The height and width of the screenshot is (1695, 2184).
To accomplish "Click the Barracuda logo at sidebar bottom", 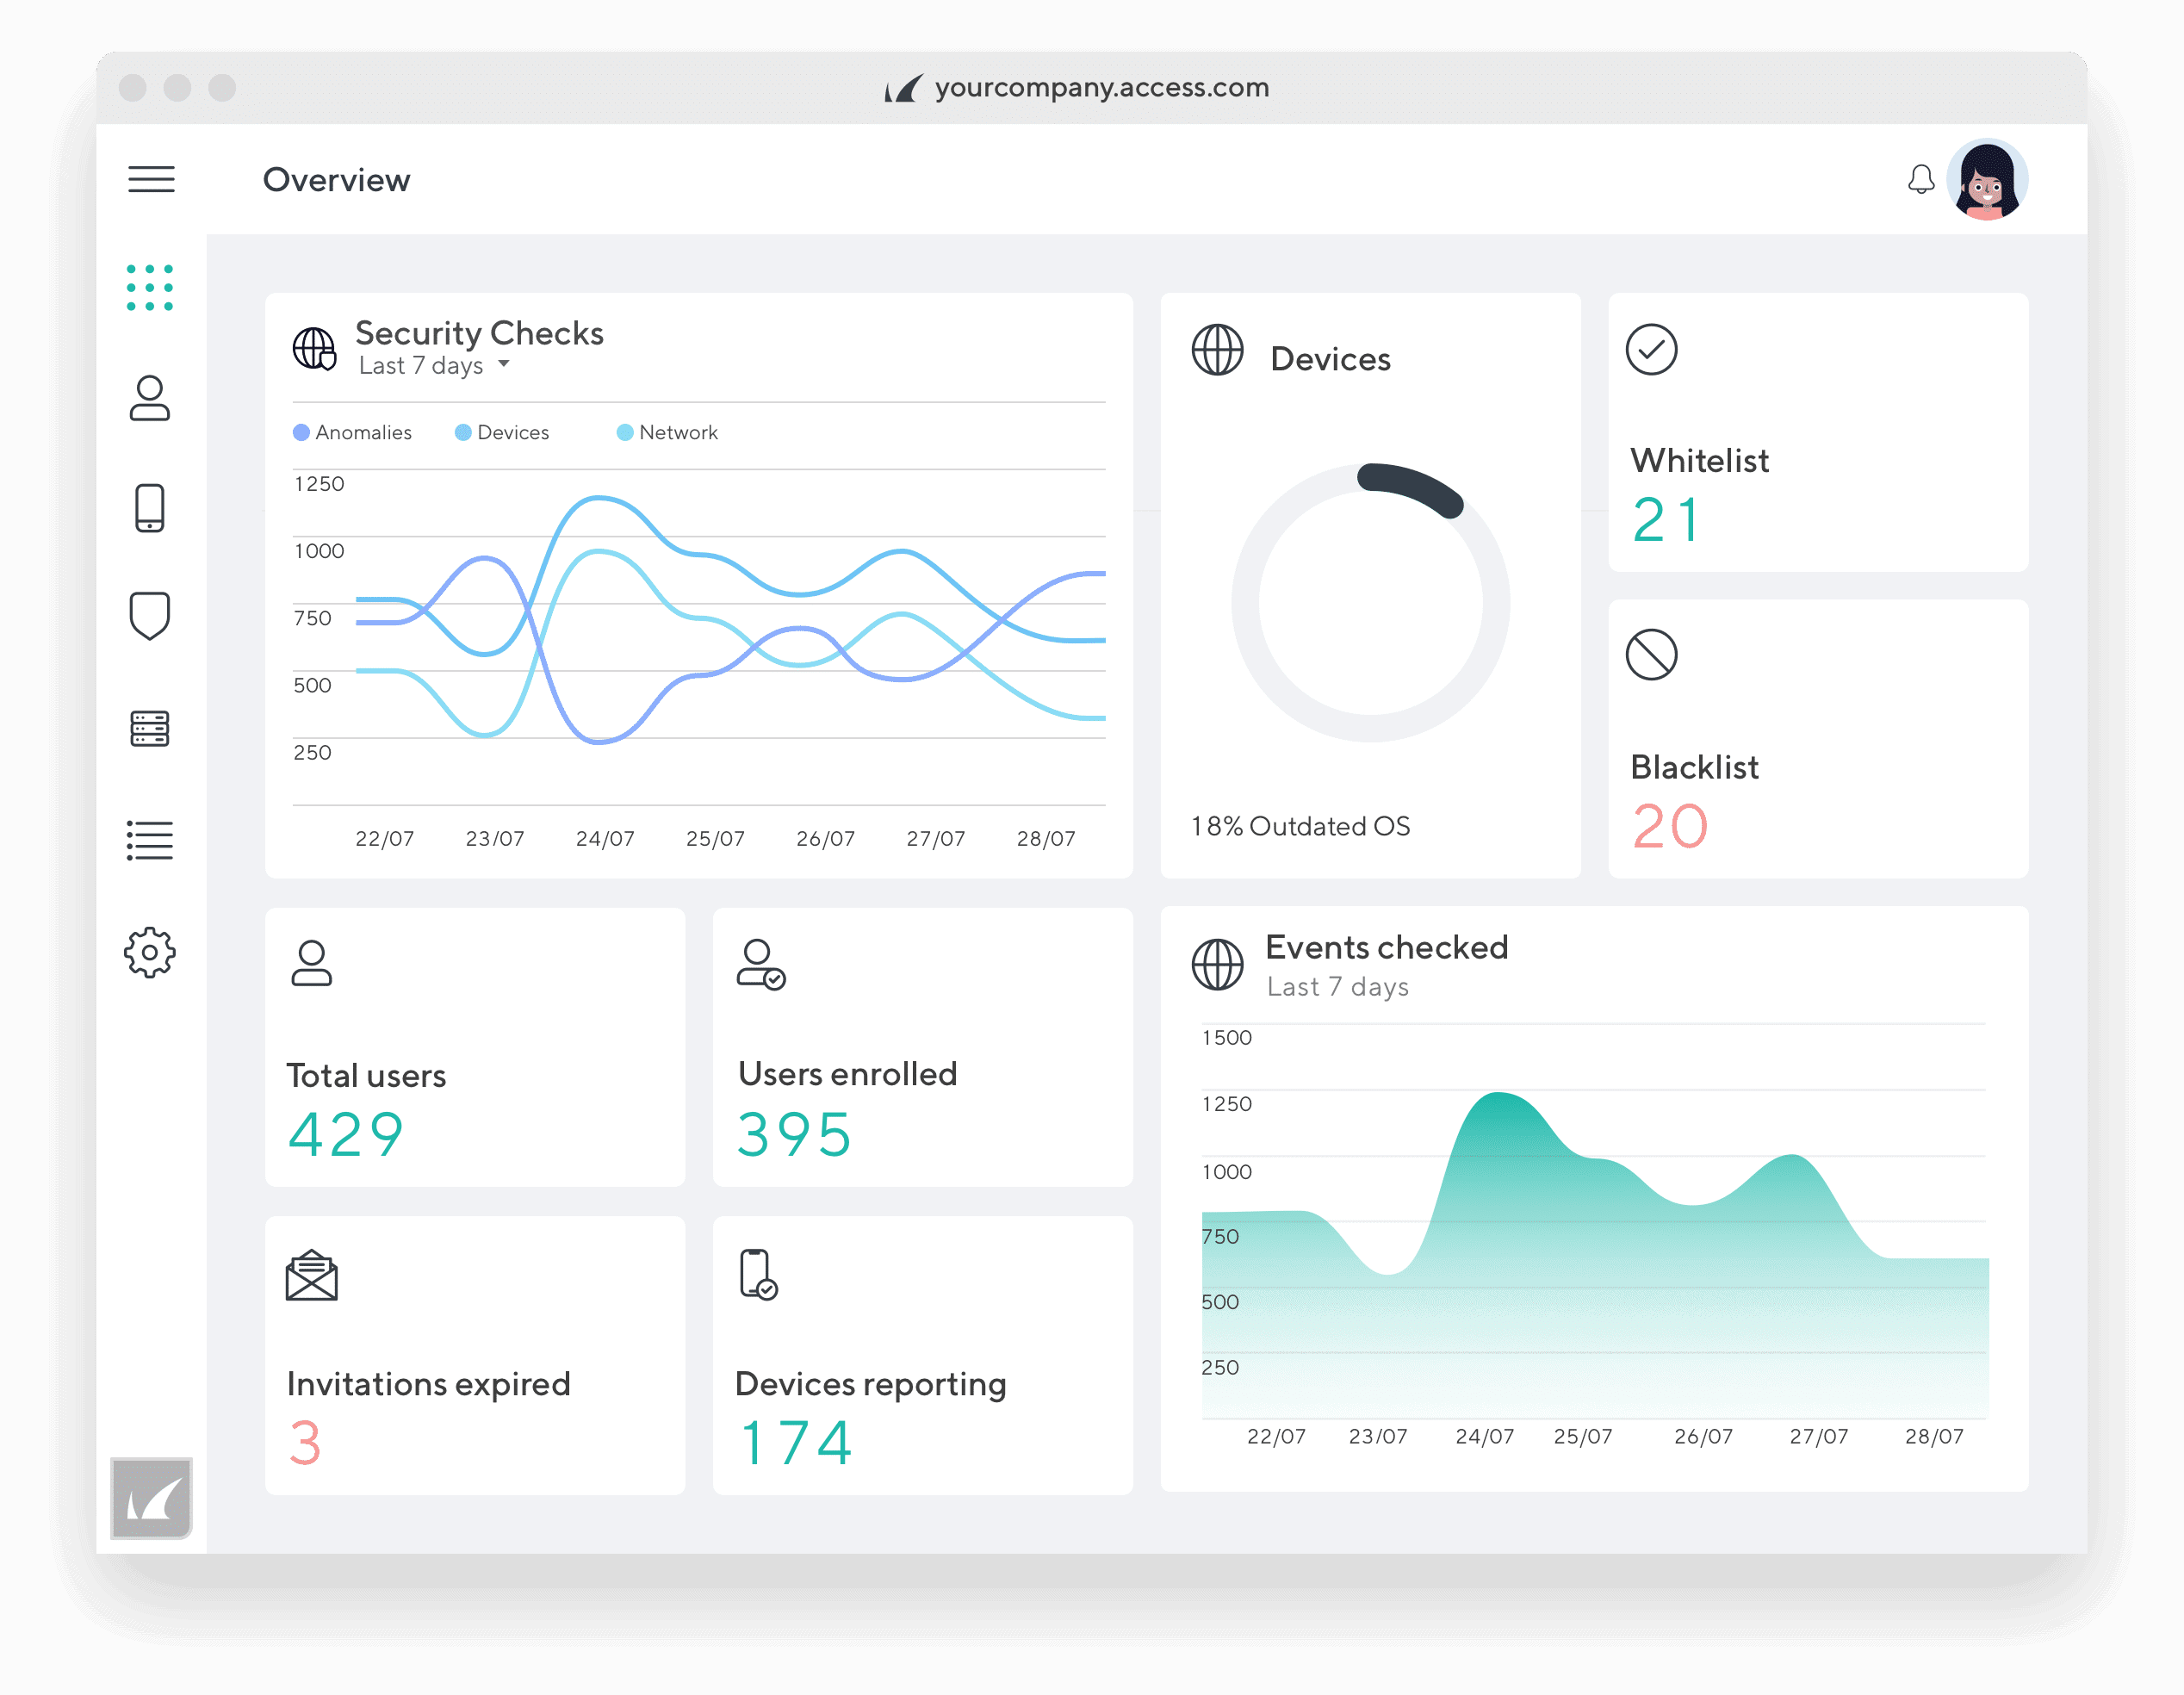I will (151, 1498).
